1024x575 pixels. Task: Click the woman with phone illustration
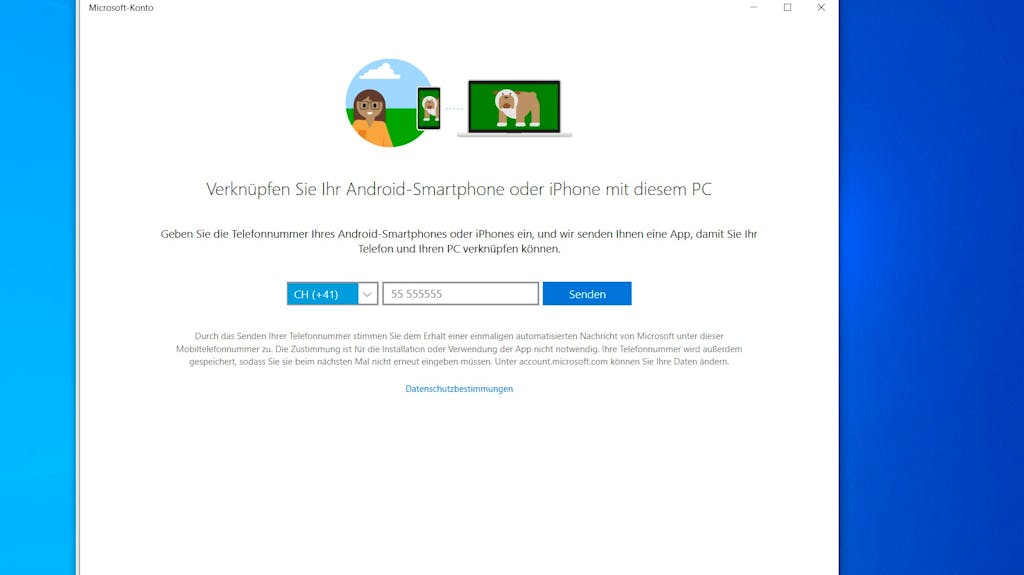(x=392, y=103)
